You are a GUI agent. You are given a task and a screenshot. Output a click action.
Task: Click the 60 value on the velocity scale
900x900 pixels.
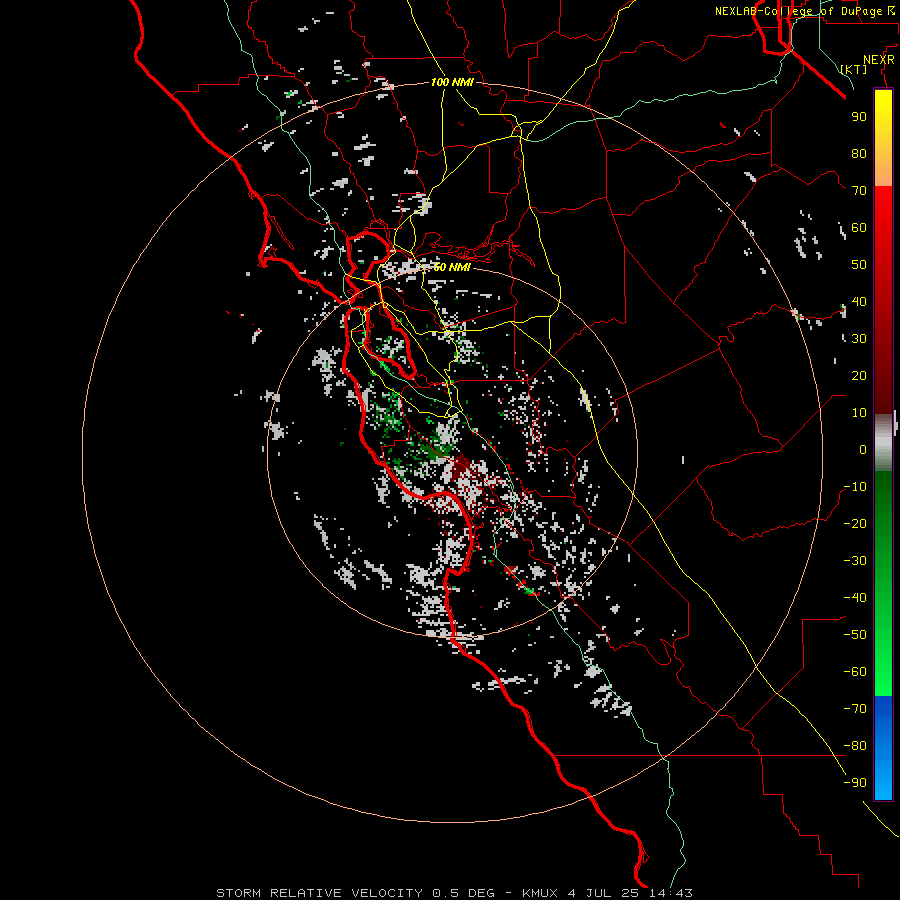(859, 227)
